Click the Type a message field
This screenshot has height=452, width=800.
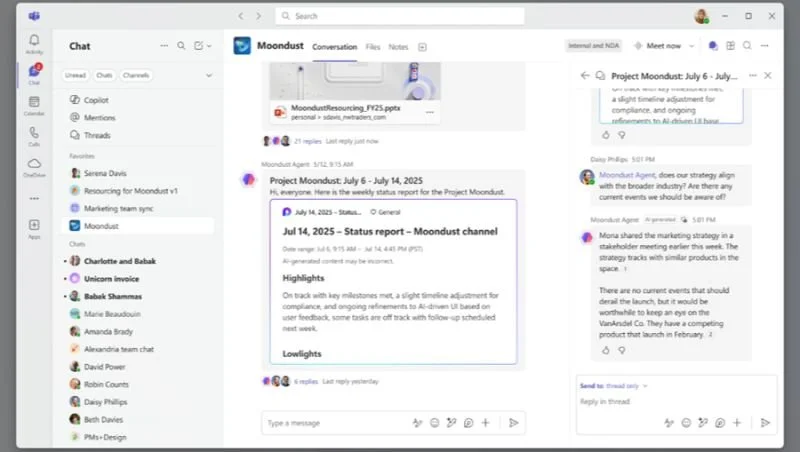[x=334, y=423]
